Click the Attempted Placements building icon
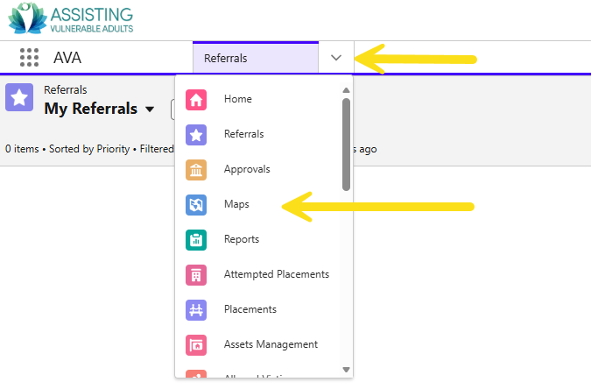The width and height of the screenshot is (592, 390). 196,275
